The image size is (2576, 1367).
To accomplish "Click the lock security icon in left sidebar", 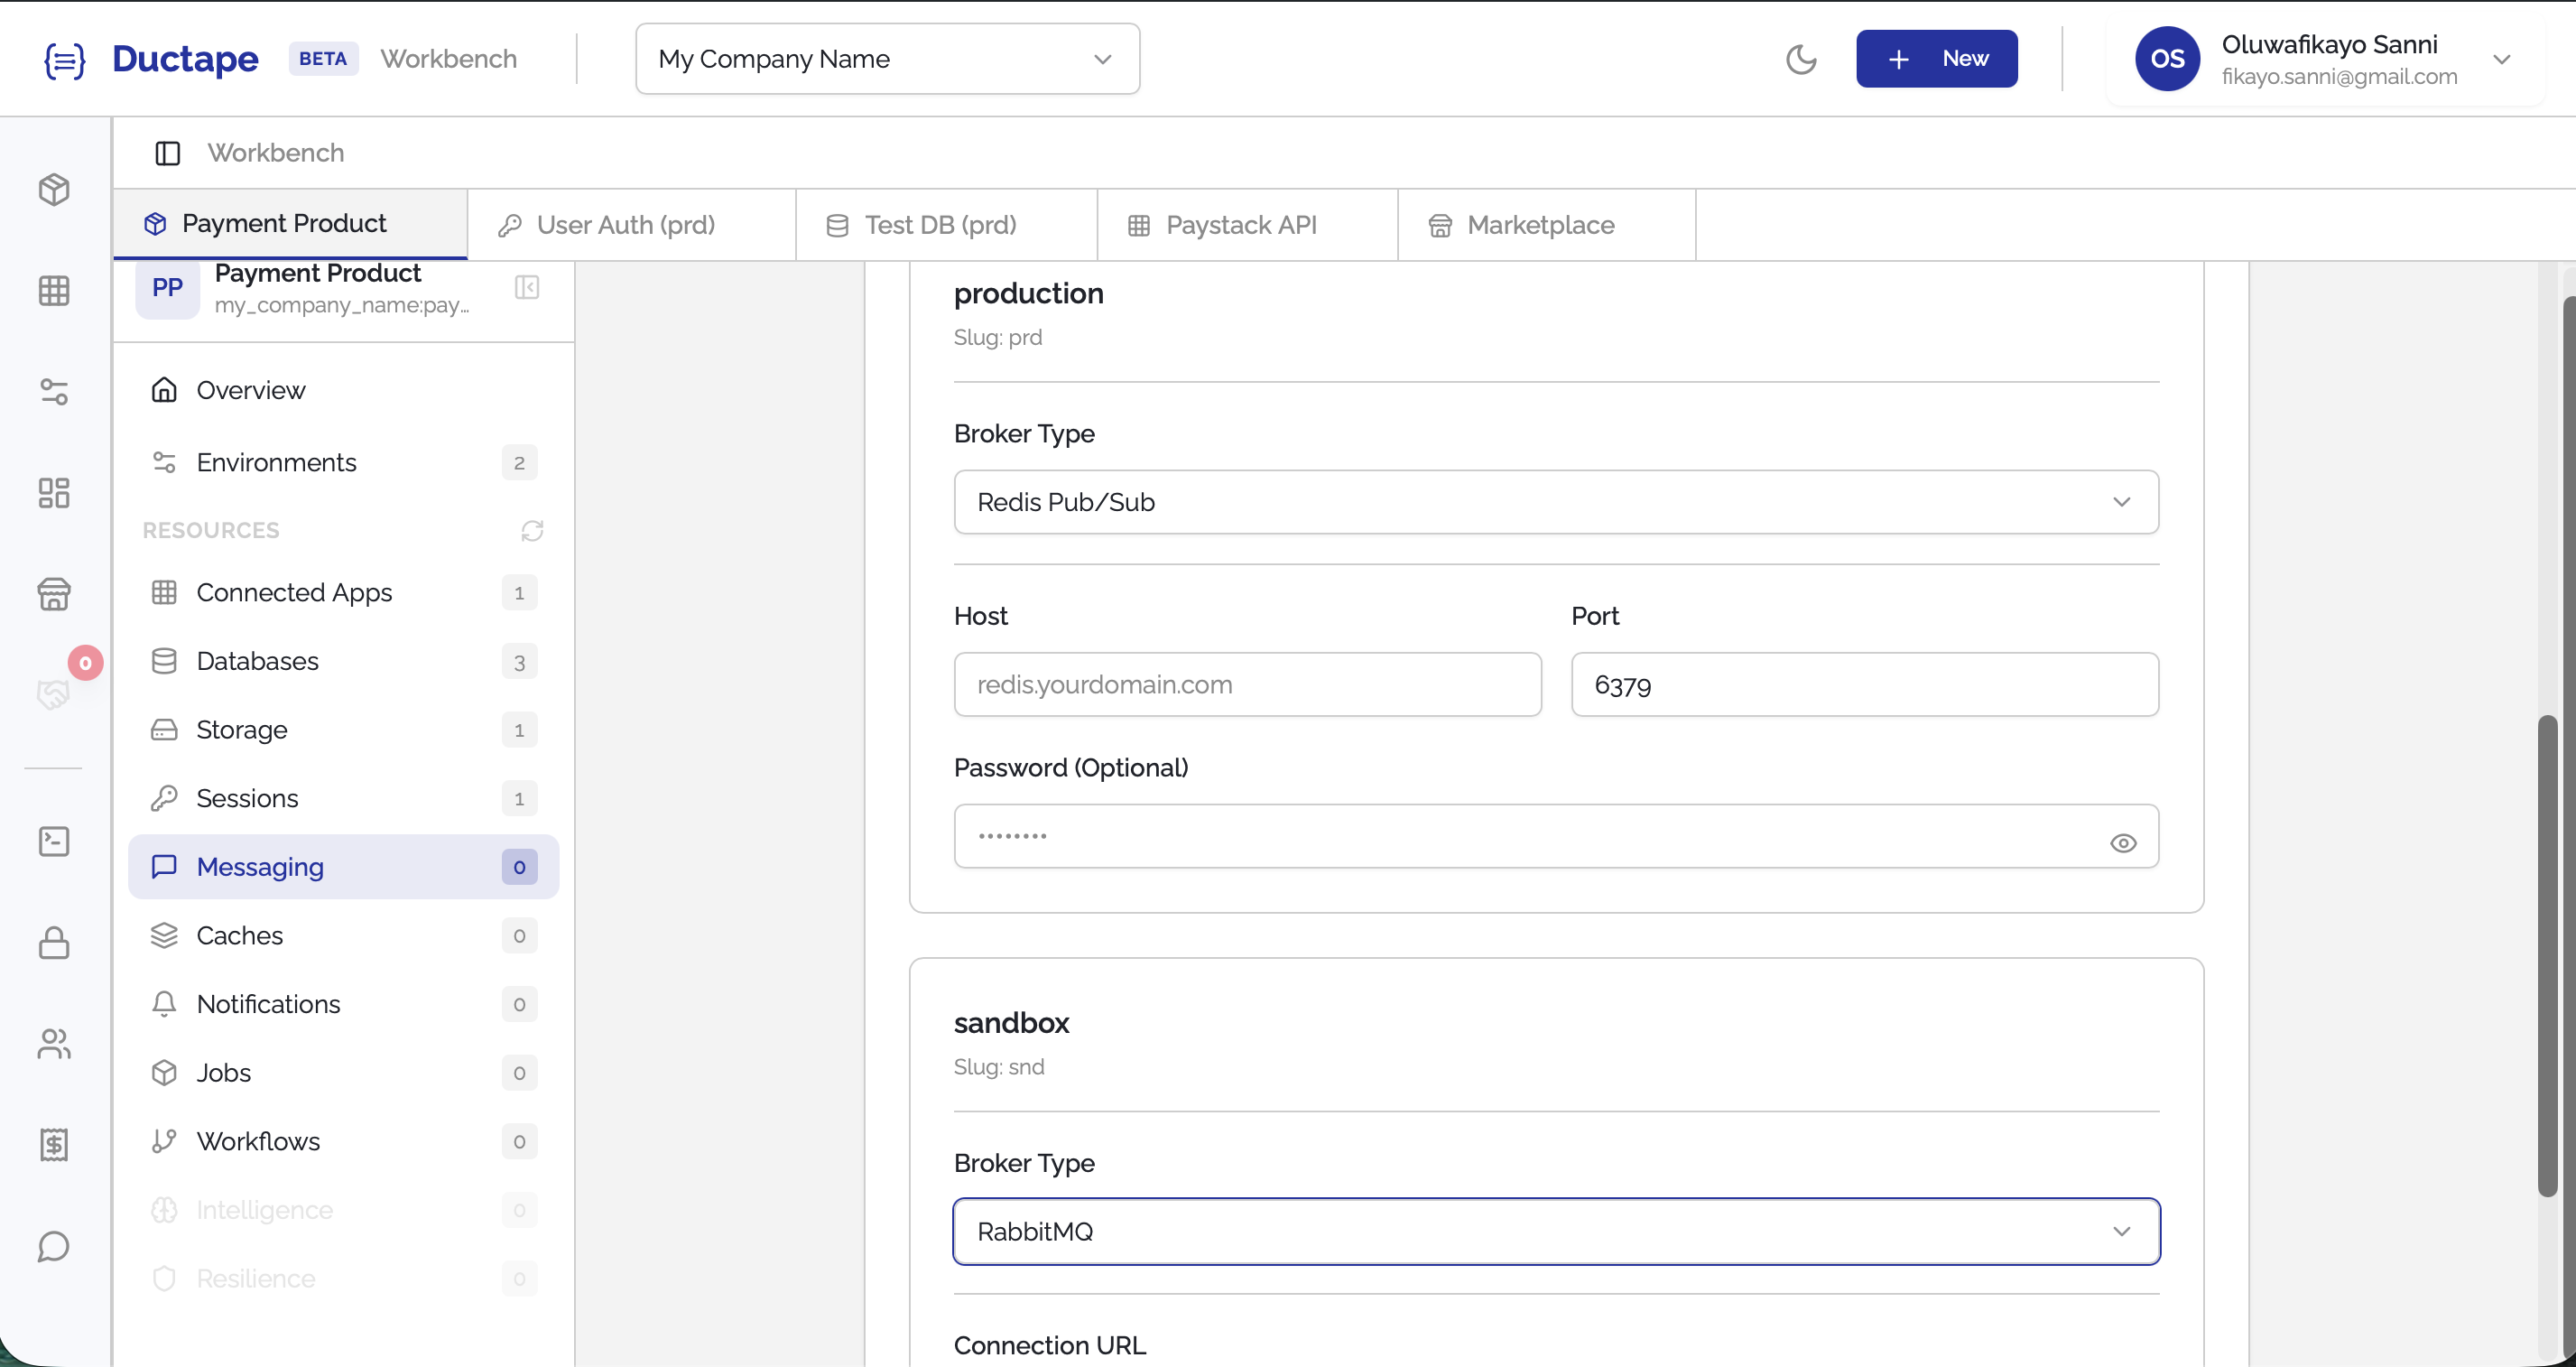I will [x=54, y=943].
